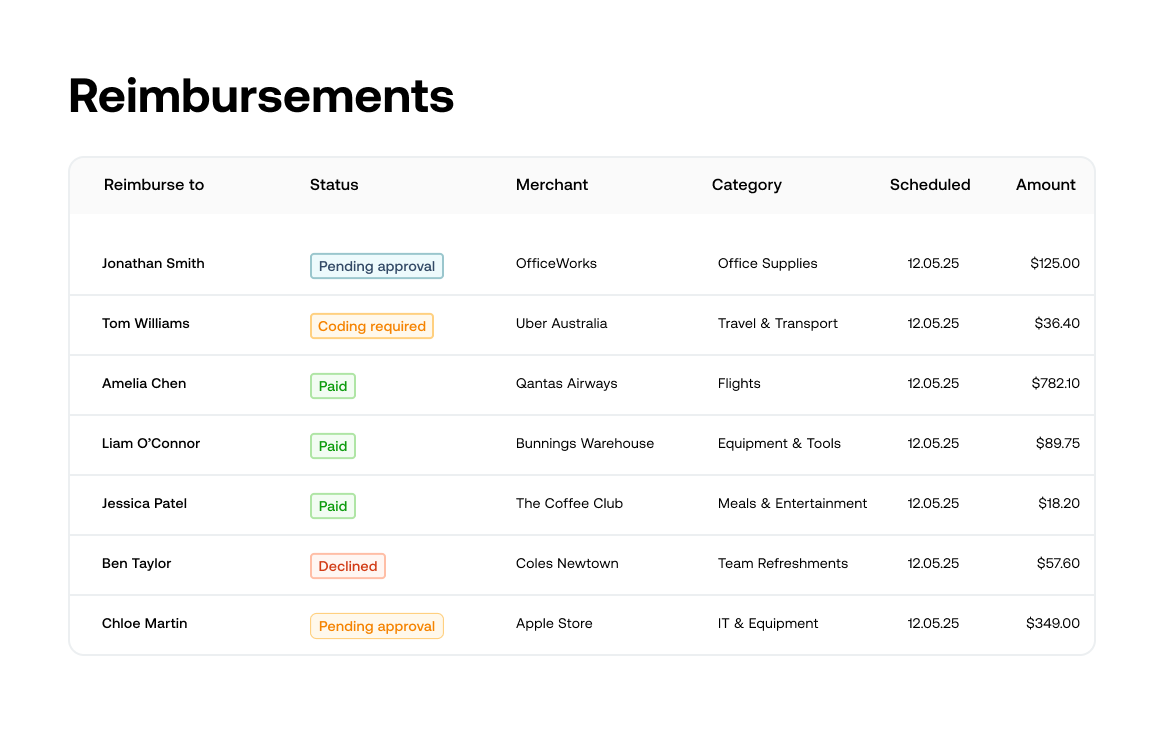Screen dimensions: 1174x742
Task: Click Chloe Martin's Pending approval status badge
Action: 377,626
